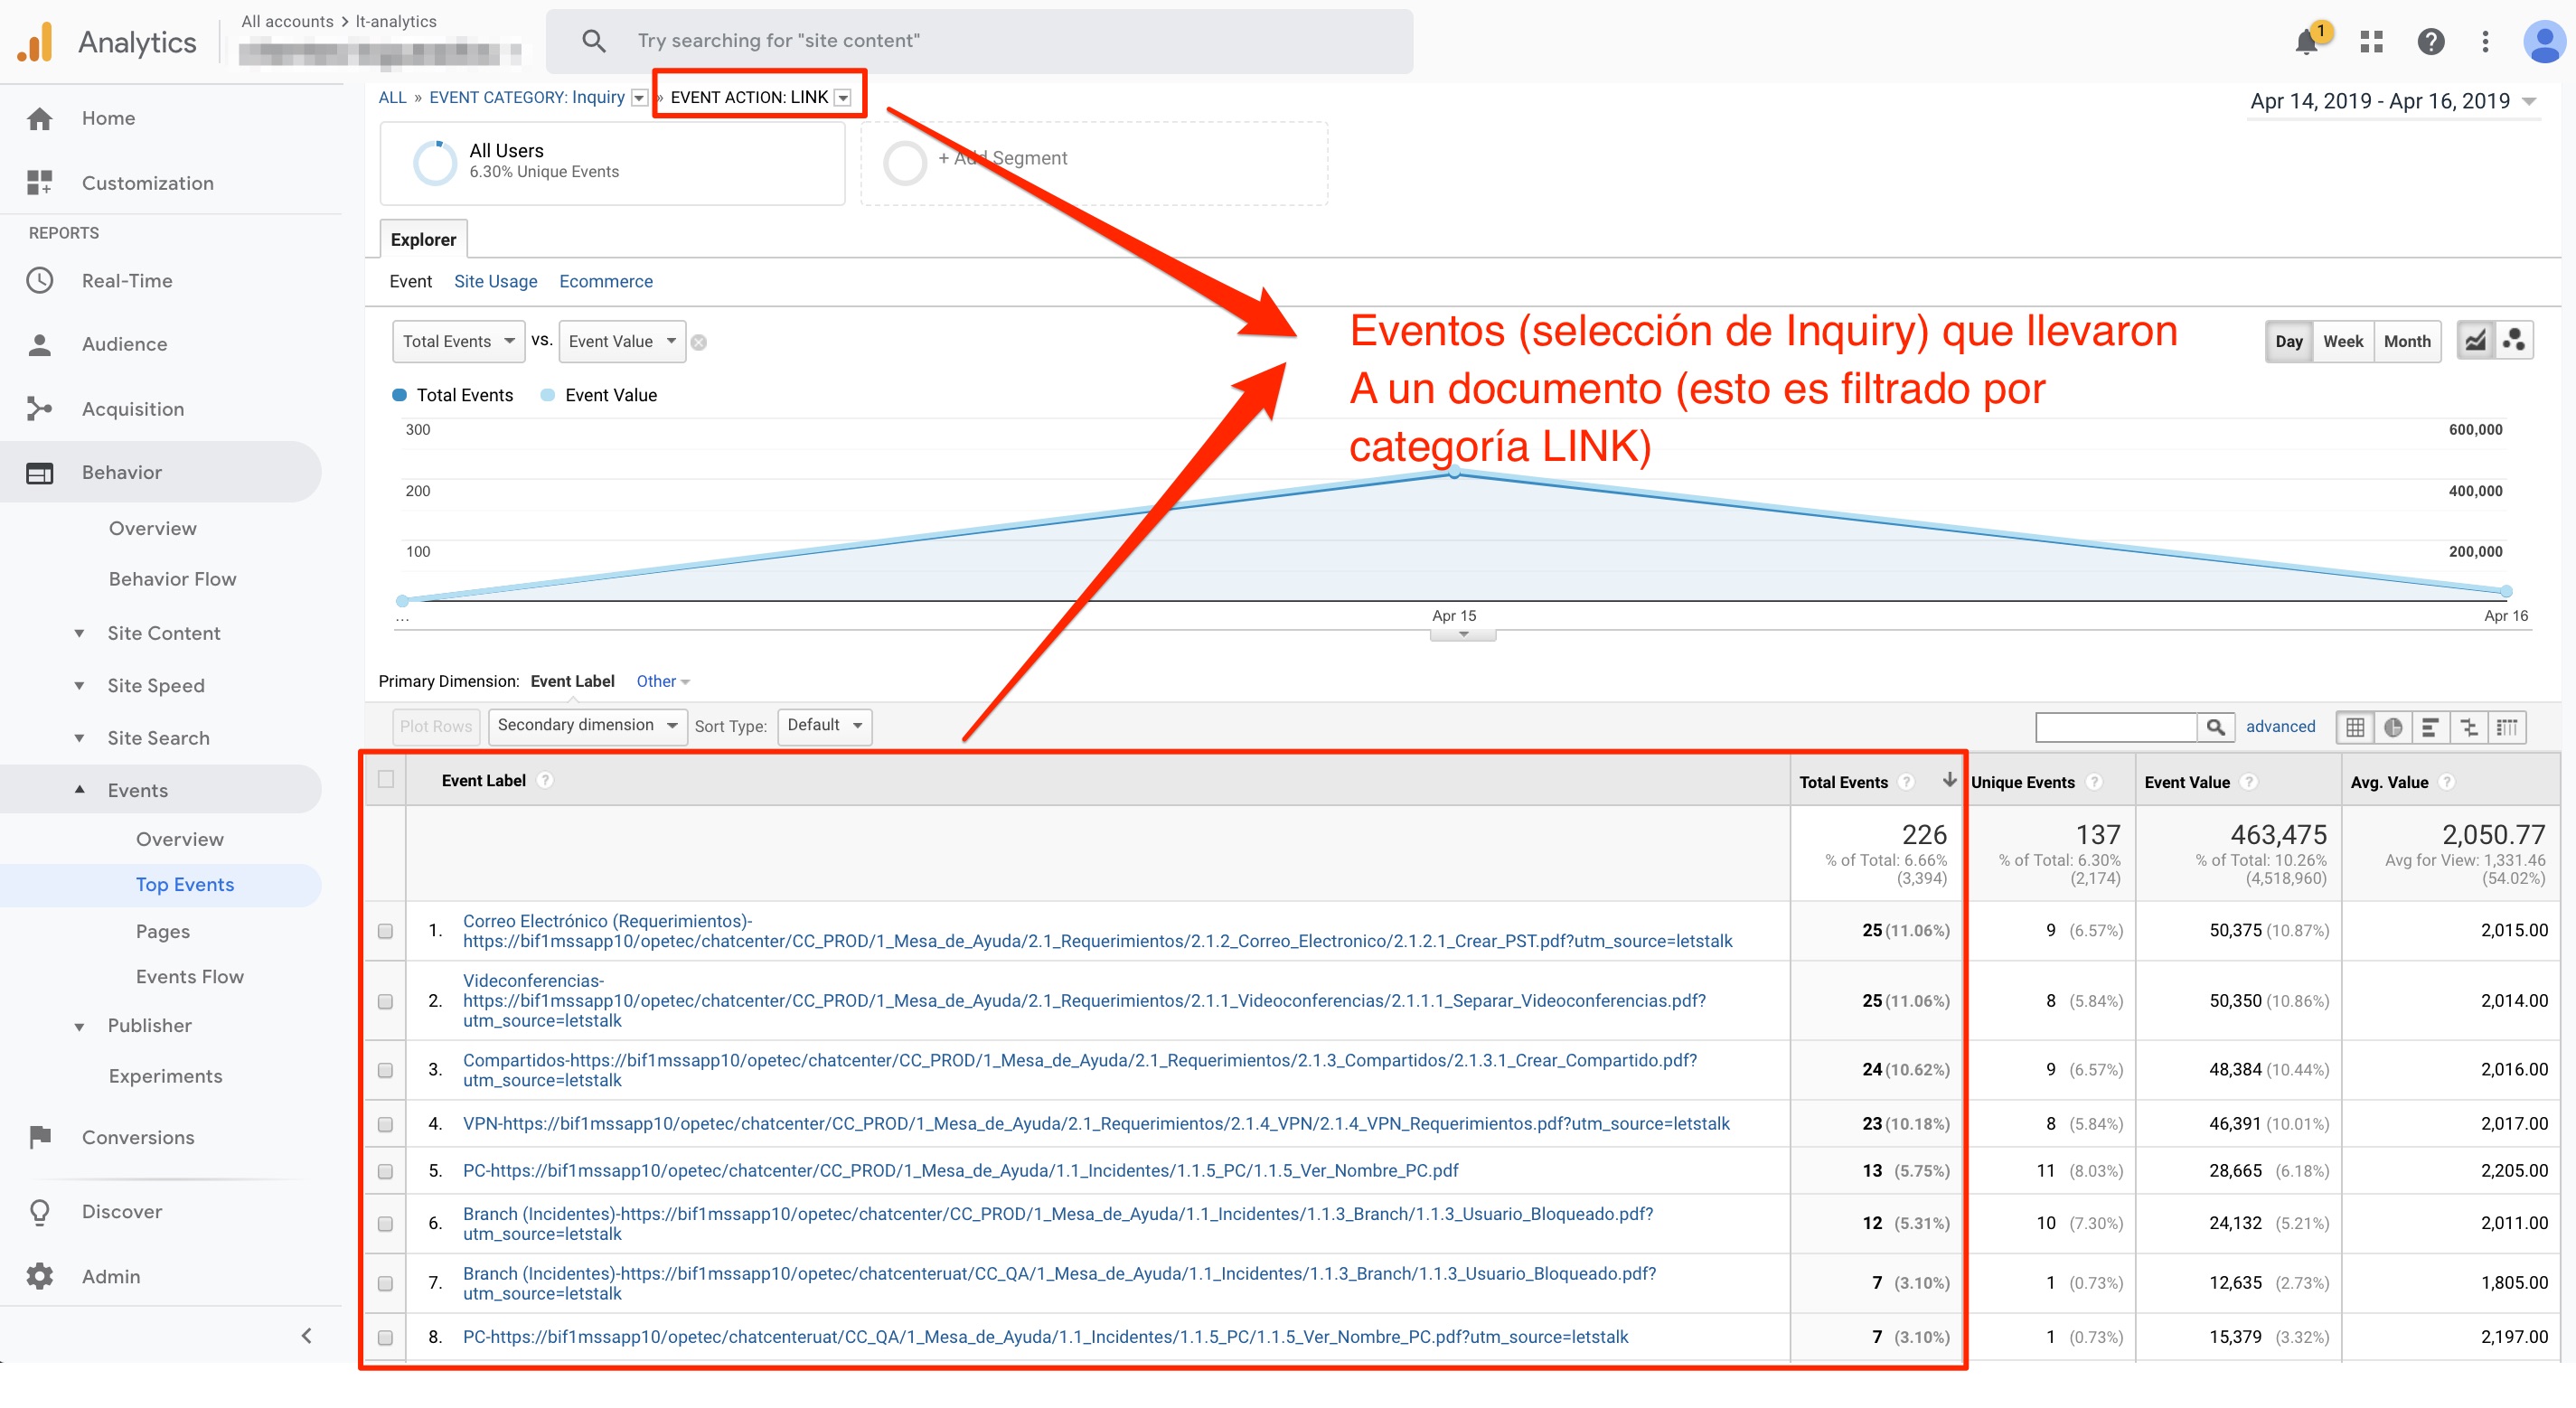Switch to motion chart view icon
Viewport: 2576px width, 1408px height.
(x=2514, y=341)
